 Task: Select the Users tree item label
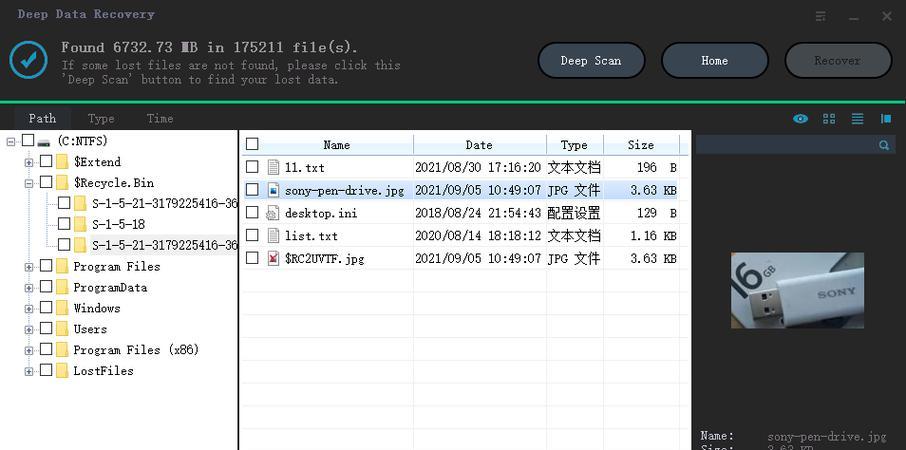point(90,329)
